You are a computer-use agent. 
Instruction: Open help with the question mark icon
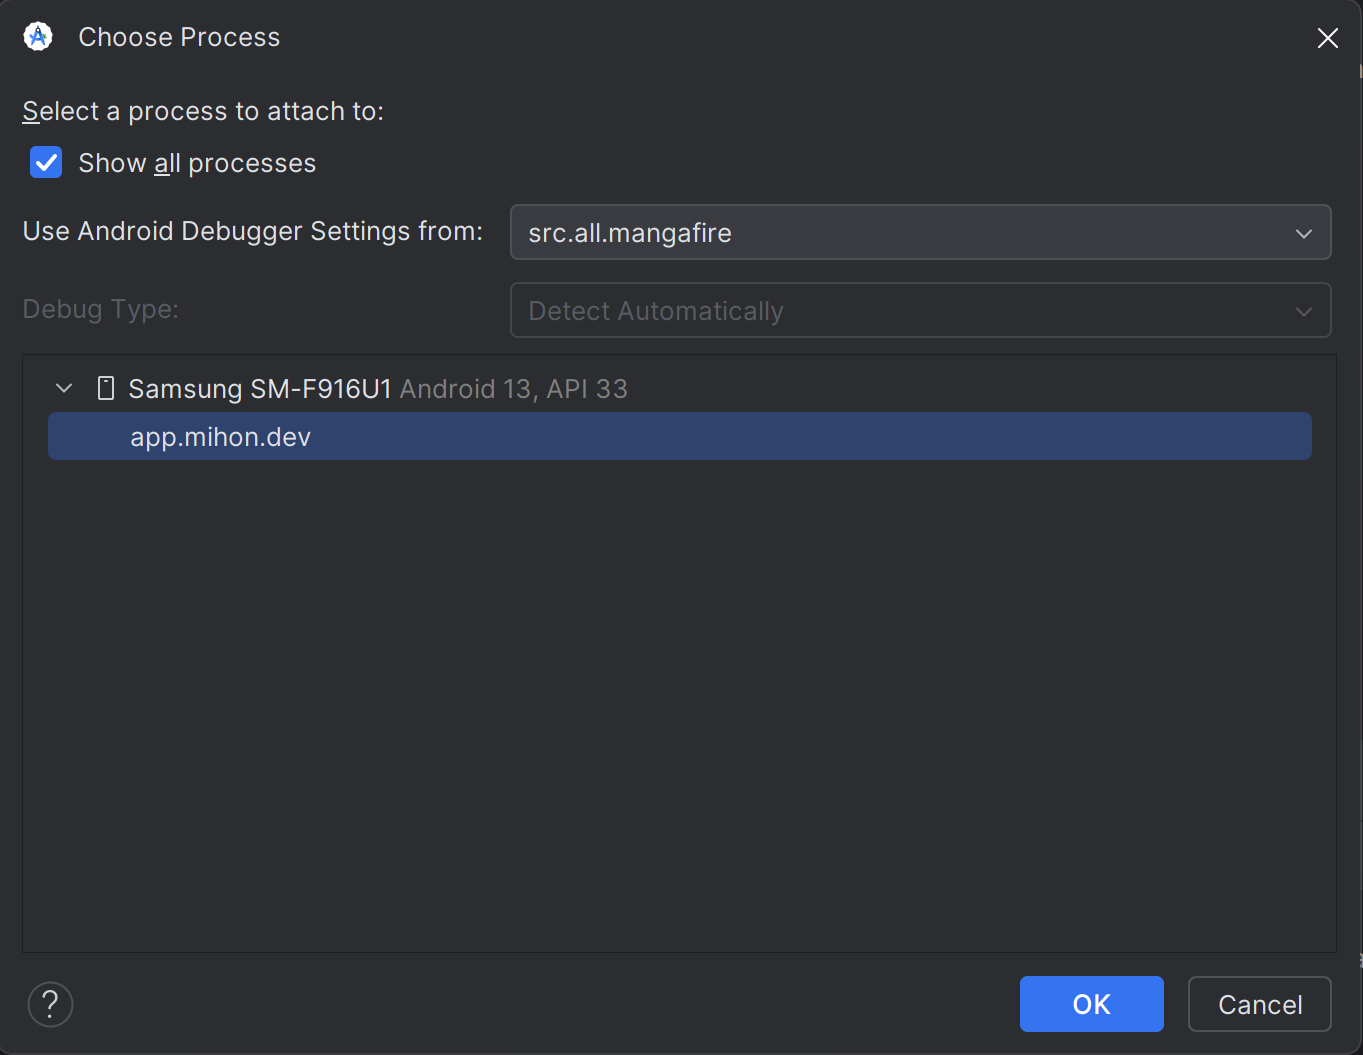50,1004
